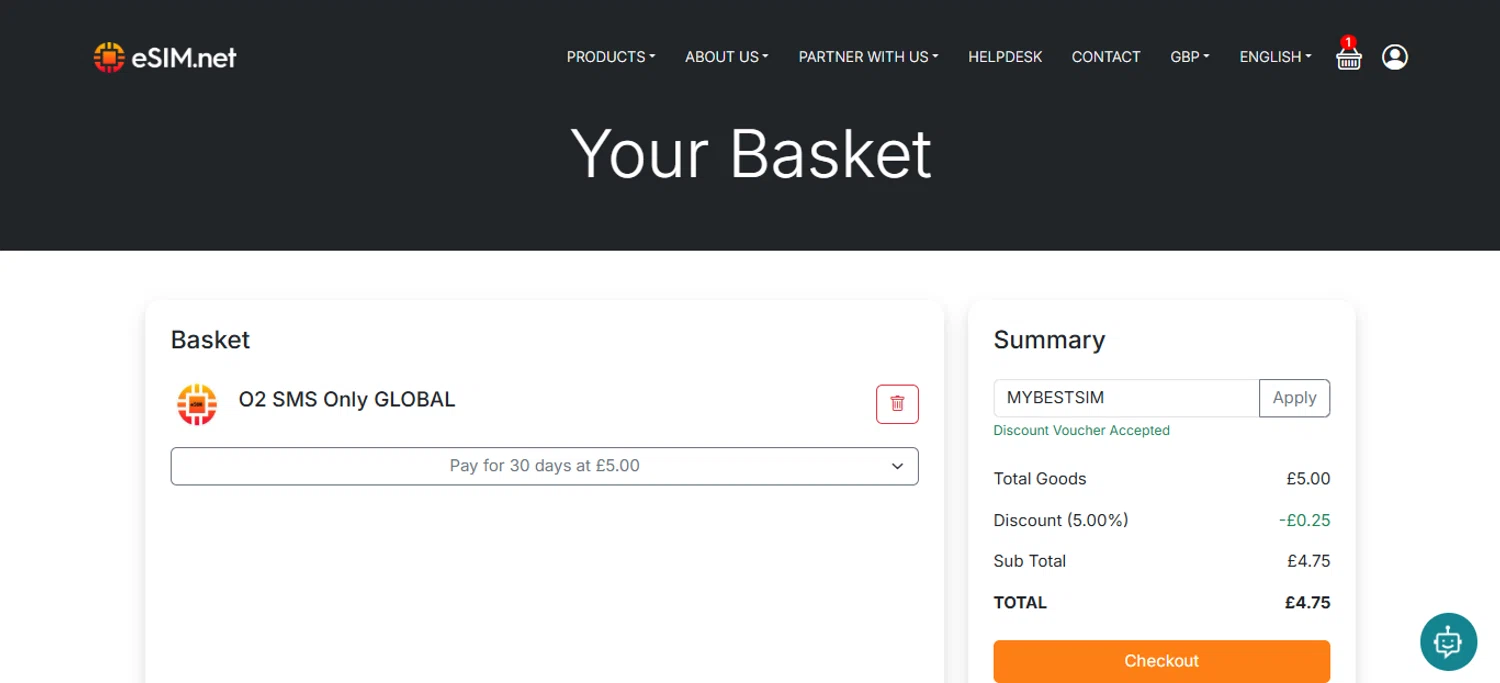Click the O2 SMS Only GLOBAL title
Viewport: 1500px width, 683px height.
coord(347,399)
